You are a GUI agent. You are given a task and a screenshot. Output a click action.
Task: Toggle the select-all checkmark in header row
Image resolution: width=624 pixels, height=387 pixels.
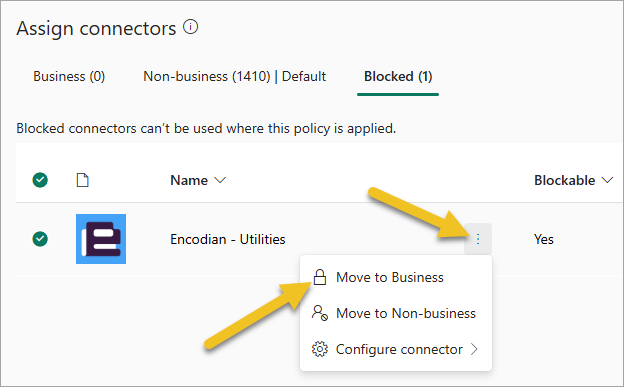[40, 180]
